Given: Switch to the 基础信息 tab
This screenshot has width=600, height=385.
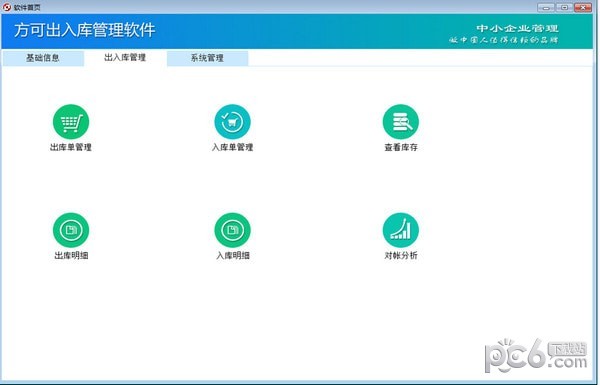Looking at the screenshot, I should 43,58.
